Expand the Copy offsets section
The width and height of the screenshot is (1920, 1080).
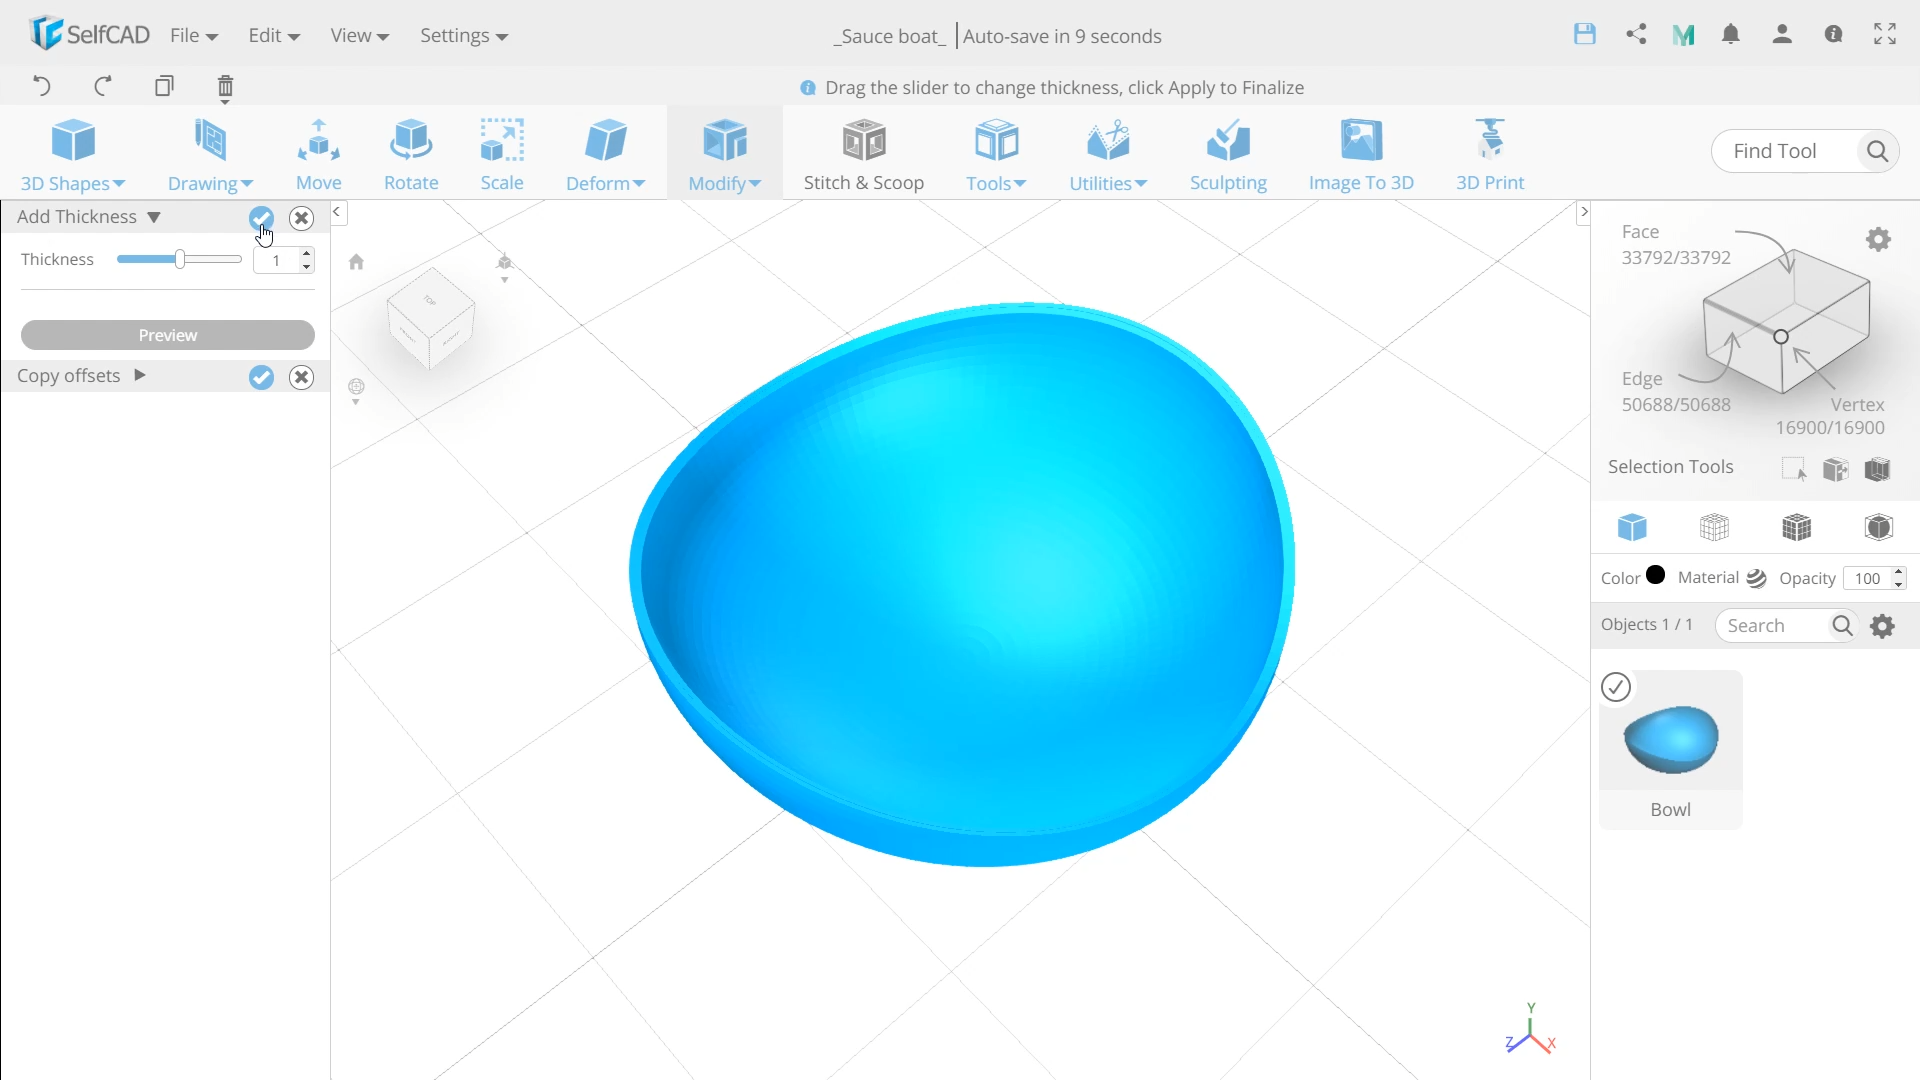[140, 375]
